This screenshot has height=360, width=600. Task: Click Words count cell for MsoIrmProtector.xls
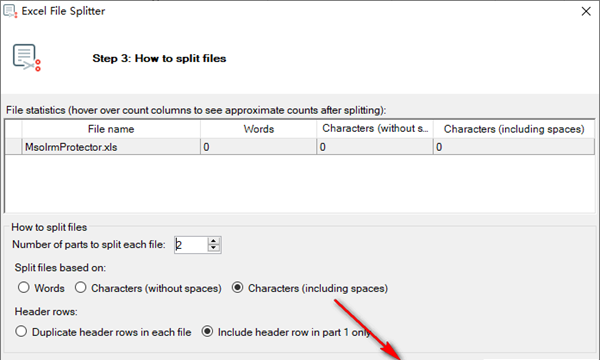click(259, 147)
